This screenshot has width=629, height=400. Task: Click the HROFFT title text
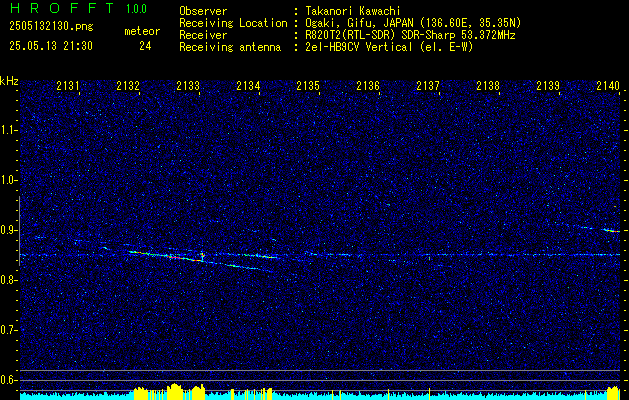click(x=62, y=8)
